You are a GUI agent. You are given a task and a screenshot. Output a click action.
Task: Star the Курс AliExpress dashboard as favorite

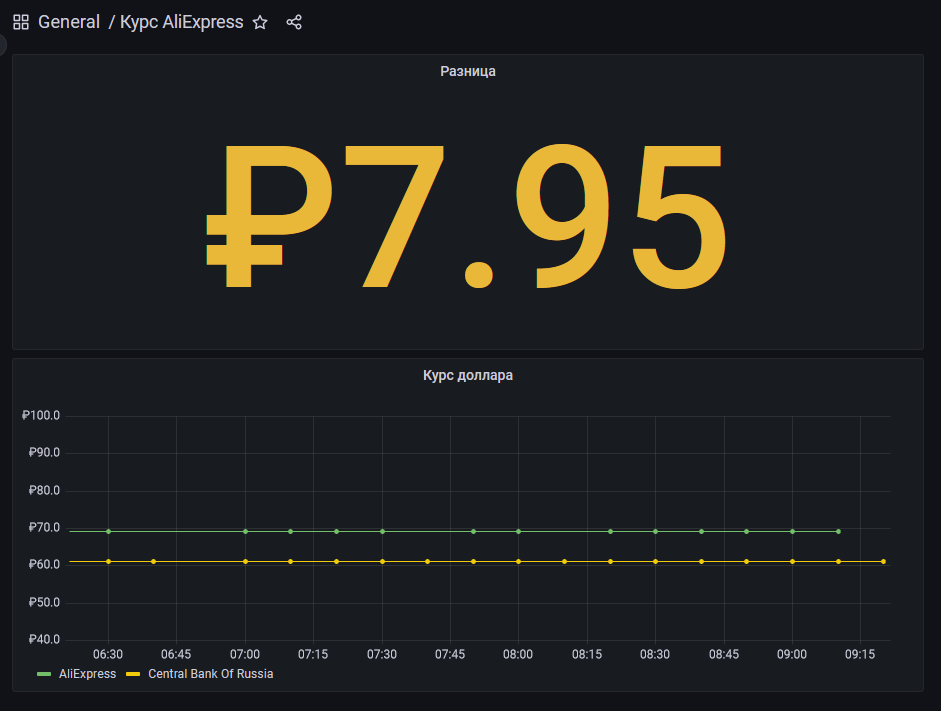[260, 22]
